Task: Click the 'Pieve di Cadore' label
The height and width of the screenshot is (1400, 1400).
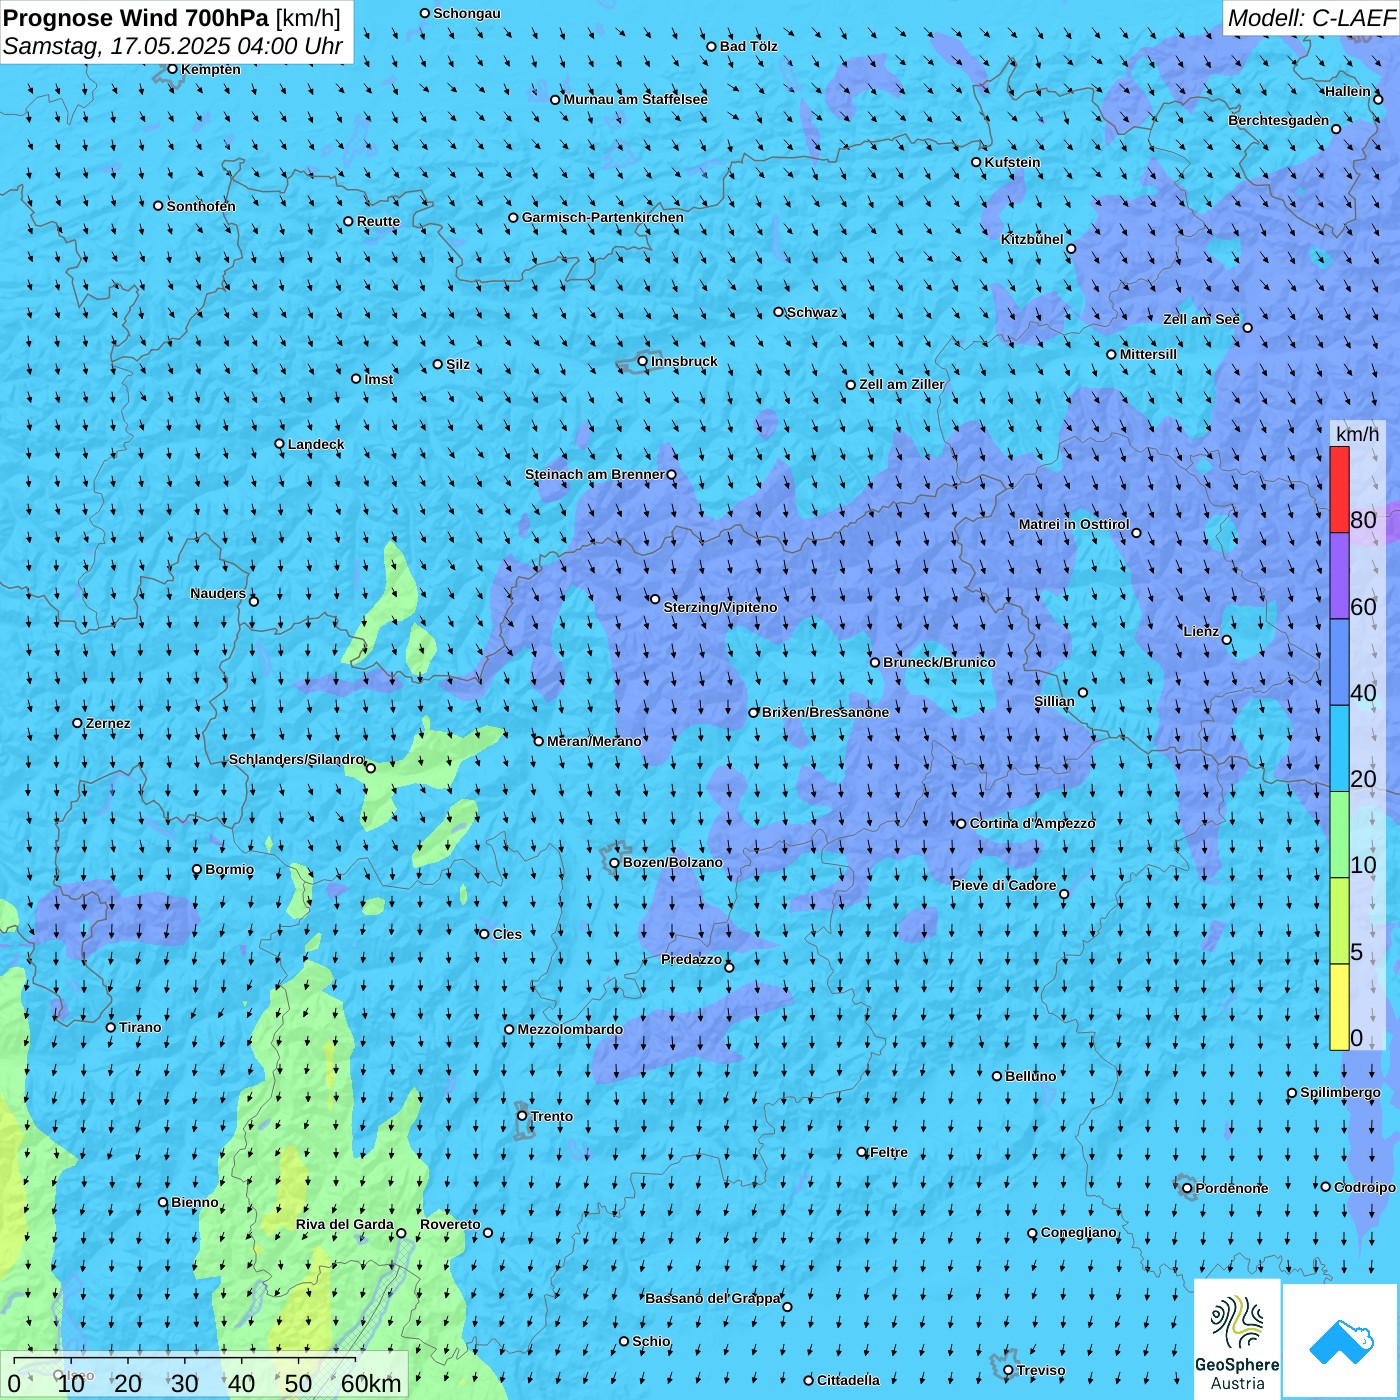Action: [1004, 885]
